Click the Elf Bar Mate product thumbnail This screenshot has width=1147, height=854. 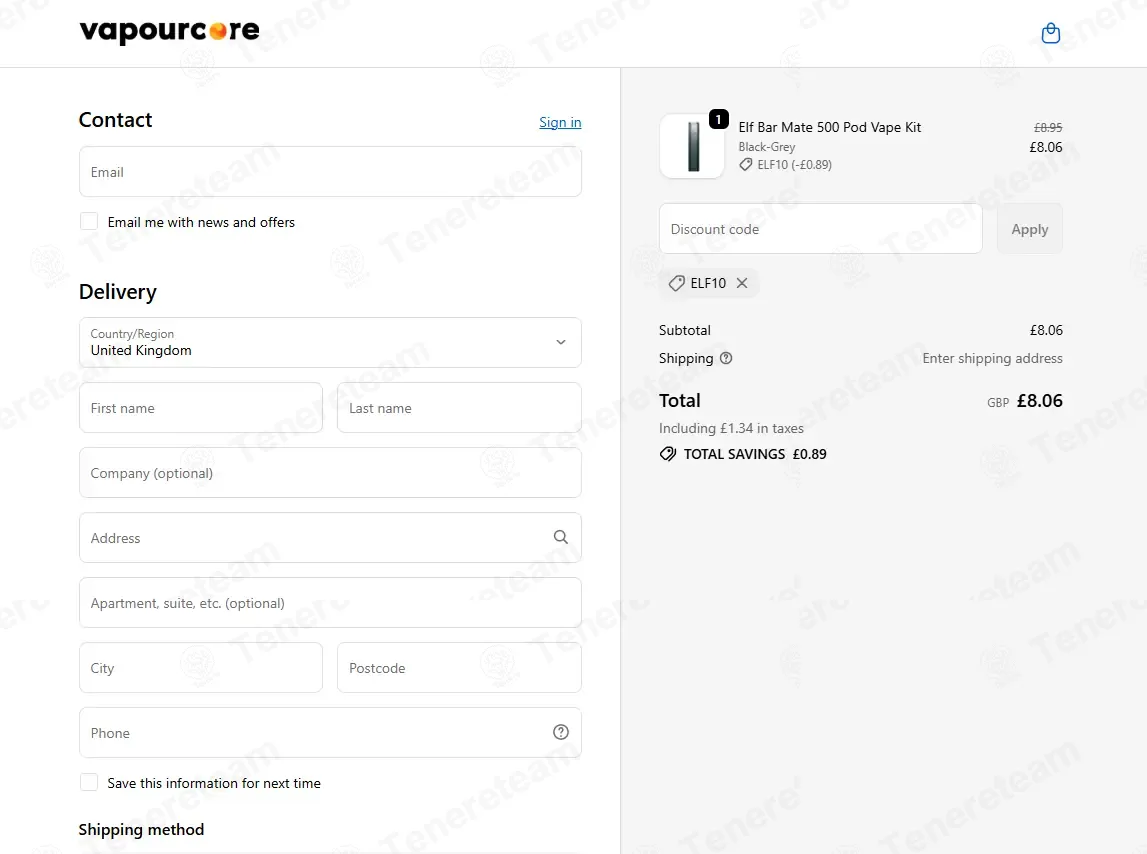tap(692, 146)
